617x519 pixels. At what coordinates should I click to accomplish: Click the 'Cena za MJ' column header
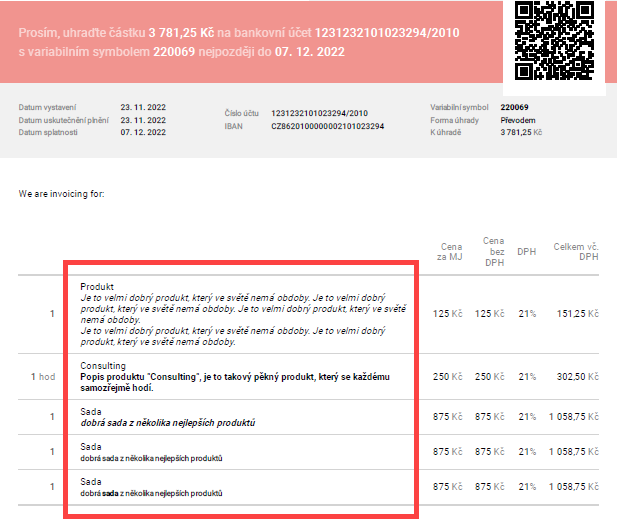coord(451,251)
